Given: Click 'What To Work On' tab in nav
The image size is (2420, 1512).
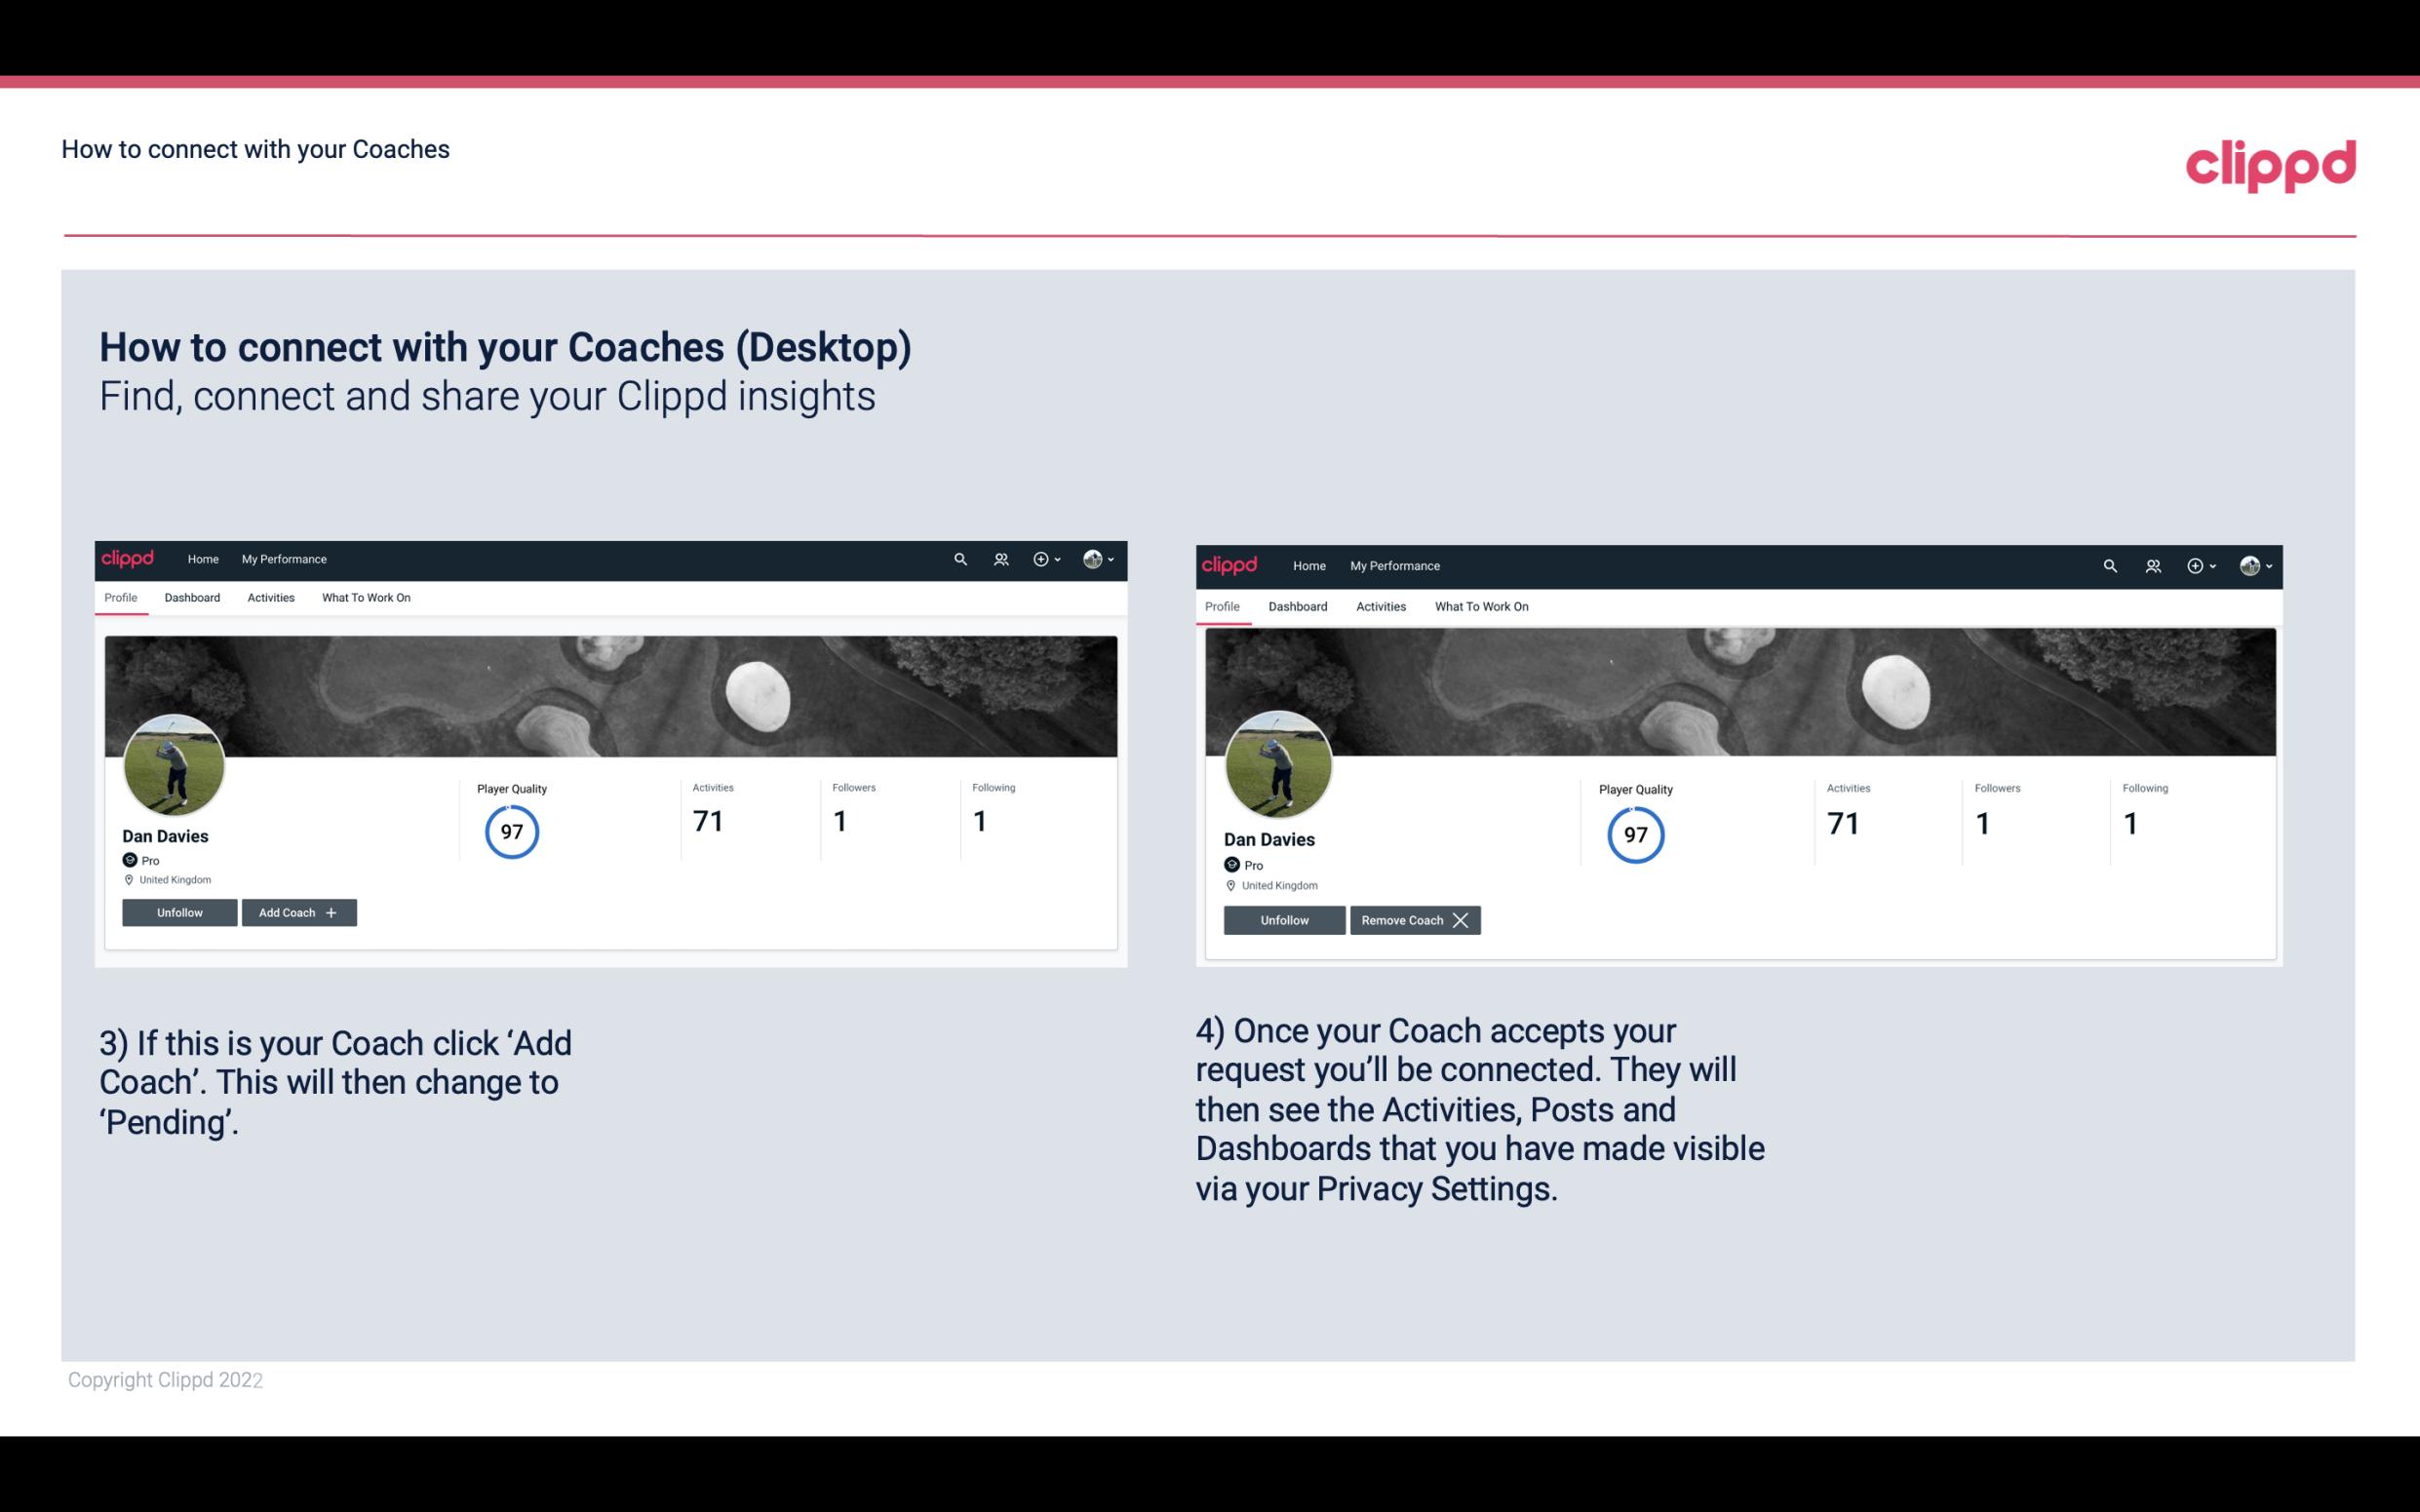Looking at the screenshot, I should [x=366, y=598].
